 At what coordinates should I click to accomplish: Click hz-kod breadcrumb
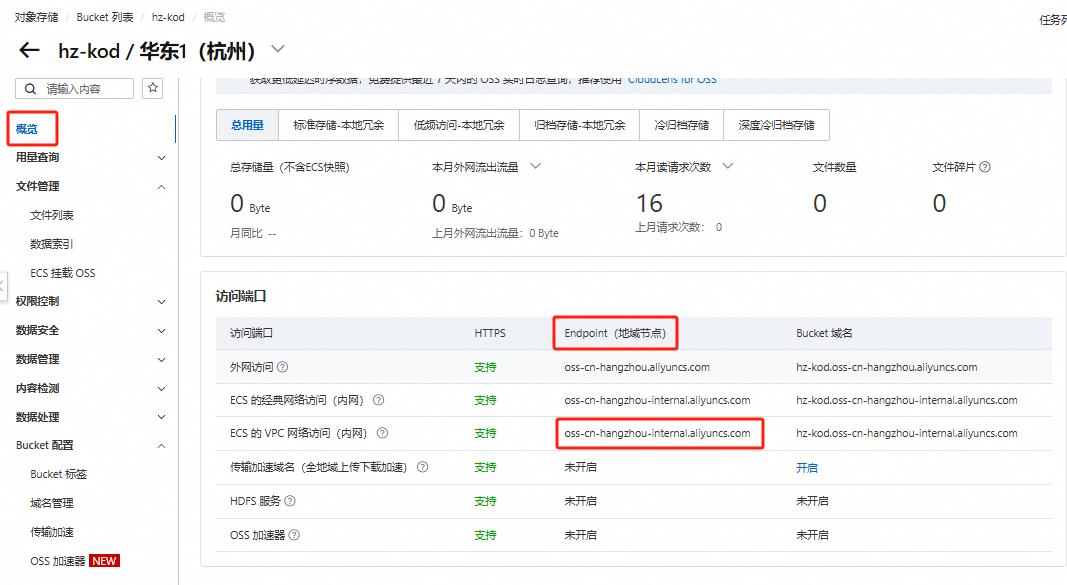(168, 17)
